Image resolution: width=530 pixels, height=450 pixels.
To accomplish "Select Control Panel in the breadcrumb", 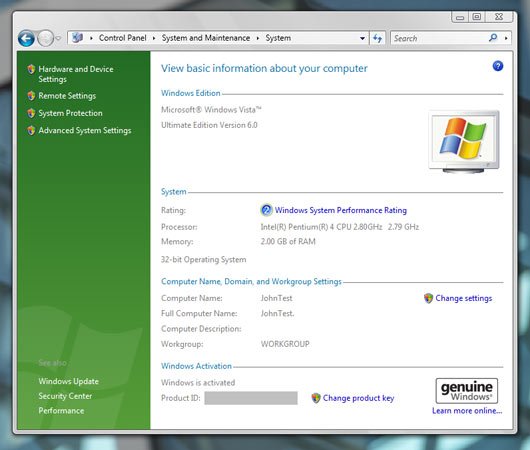I will click(x=122, y=38).
